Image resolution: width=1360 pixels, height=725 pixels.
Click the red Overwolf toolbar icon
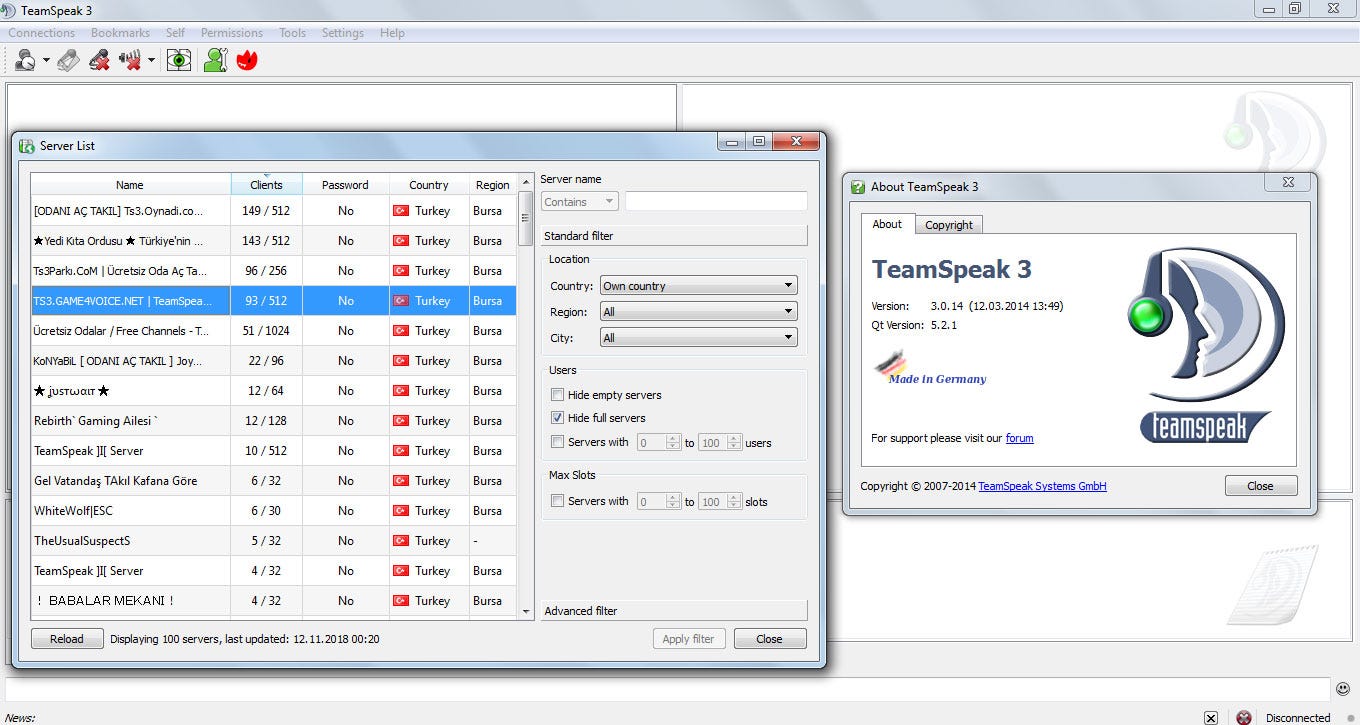coord(247,60)
